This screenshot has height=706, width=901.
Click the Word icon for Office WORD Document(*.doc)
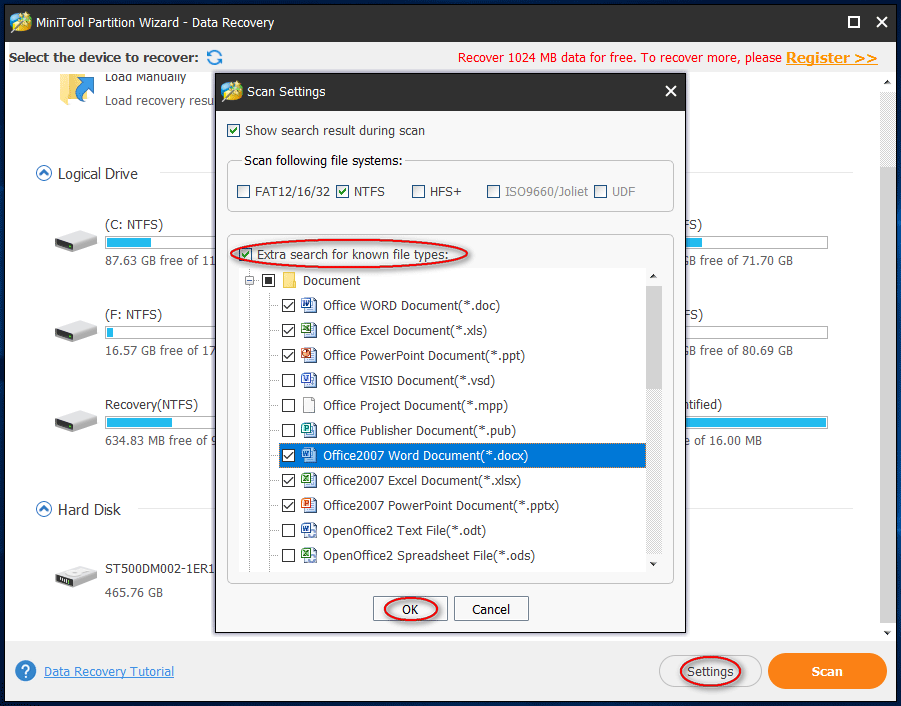click(x=309, y=305)
